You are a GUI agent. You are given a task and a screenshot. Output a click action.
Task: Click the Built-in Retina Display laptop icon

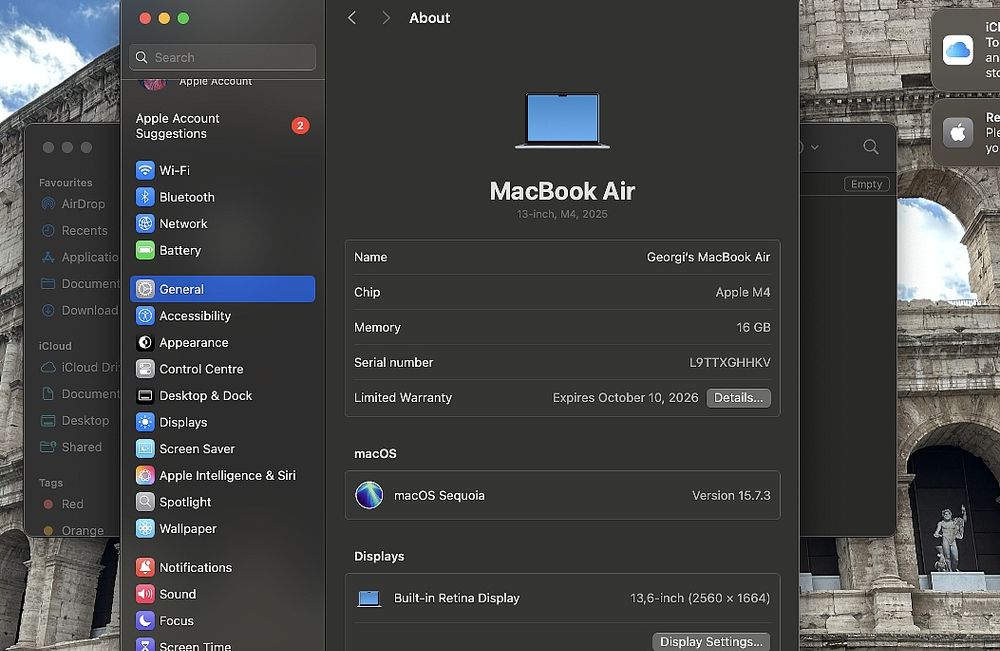pyautogui.click(x=369, y=599)
